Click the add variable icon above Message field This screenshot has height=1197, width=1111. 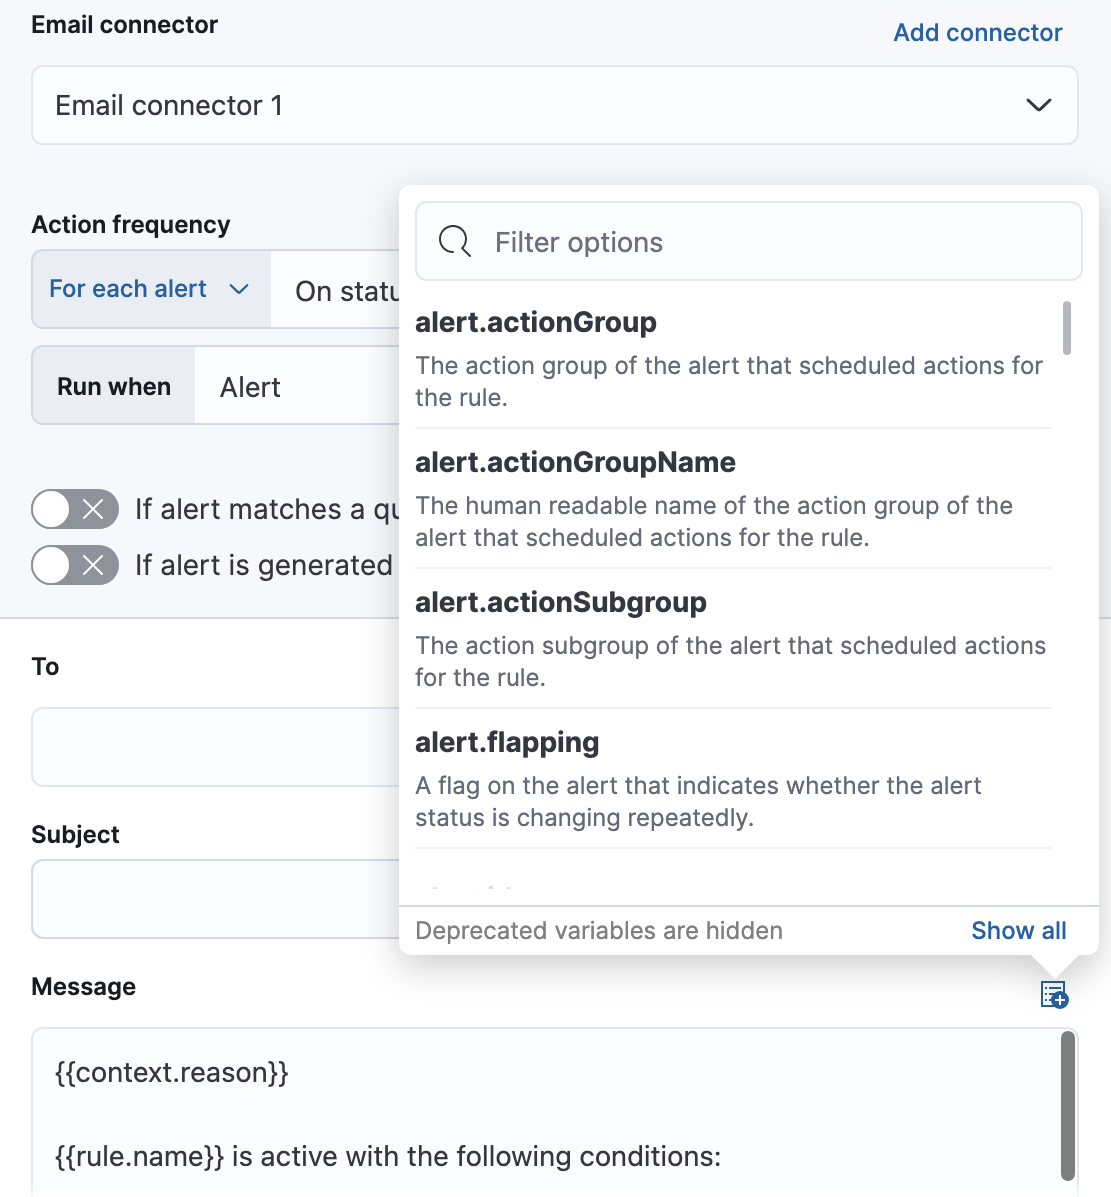(1054, 995)
